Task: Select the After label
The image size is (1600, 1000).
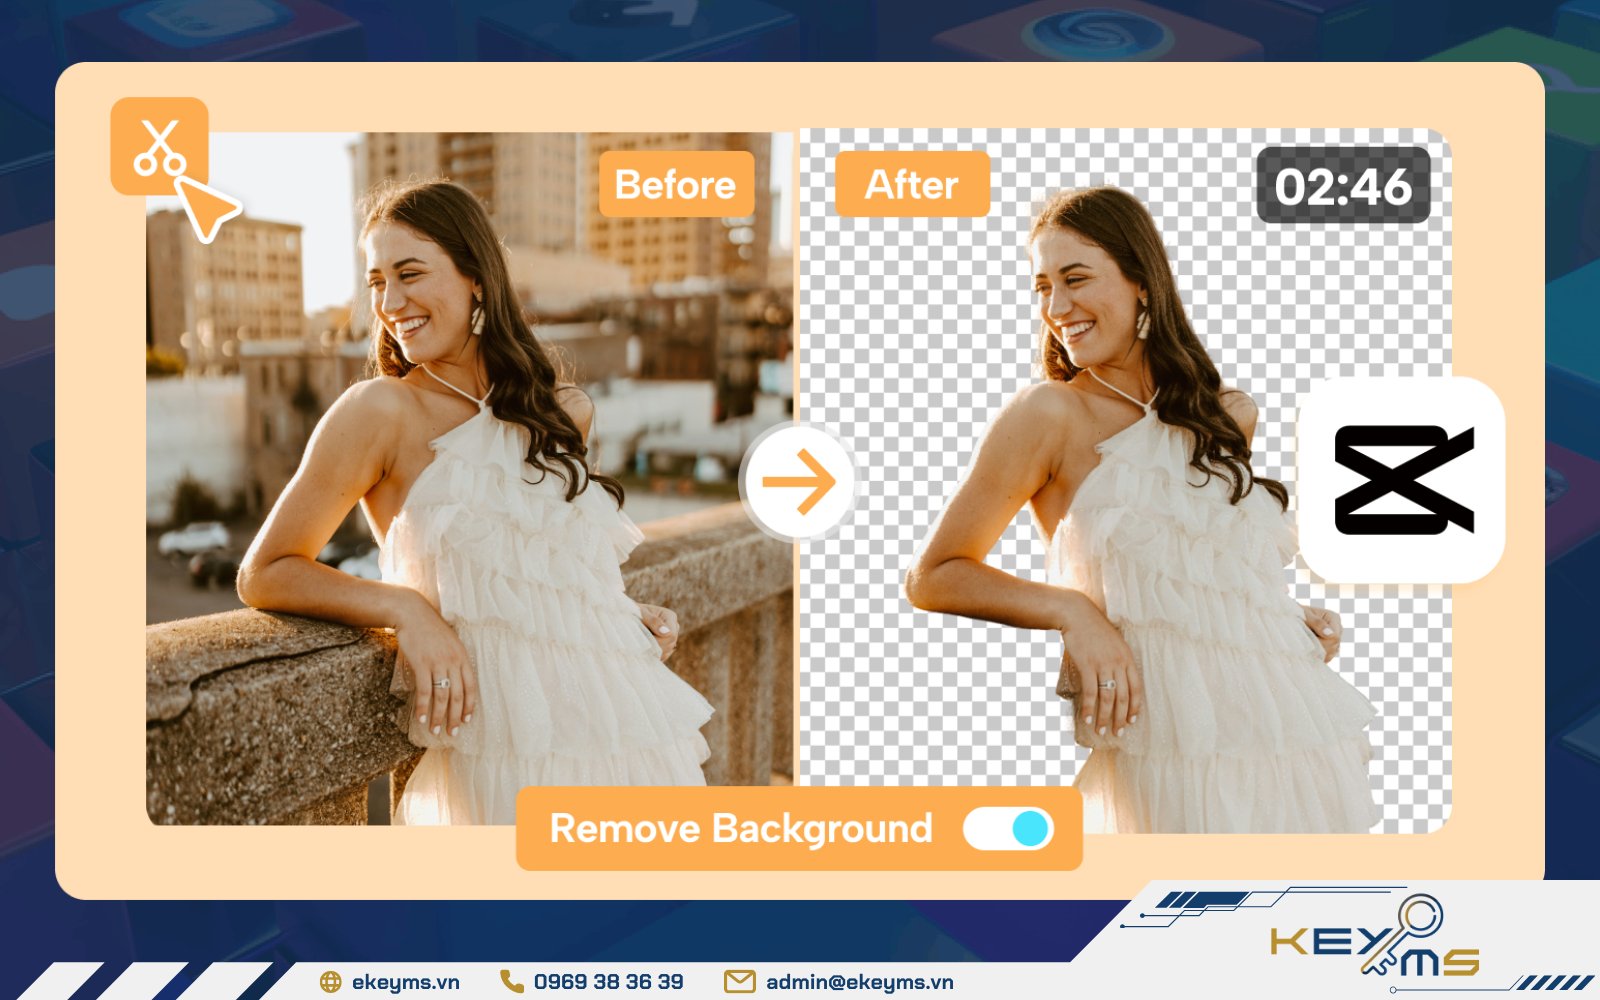Action: click(912, 184)
